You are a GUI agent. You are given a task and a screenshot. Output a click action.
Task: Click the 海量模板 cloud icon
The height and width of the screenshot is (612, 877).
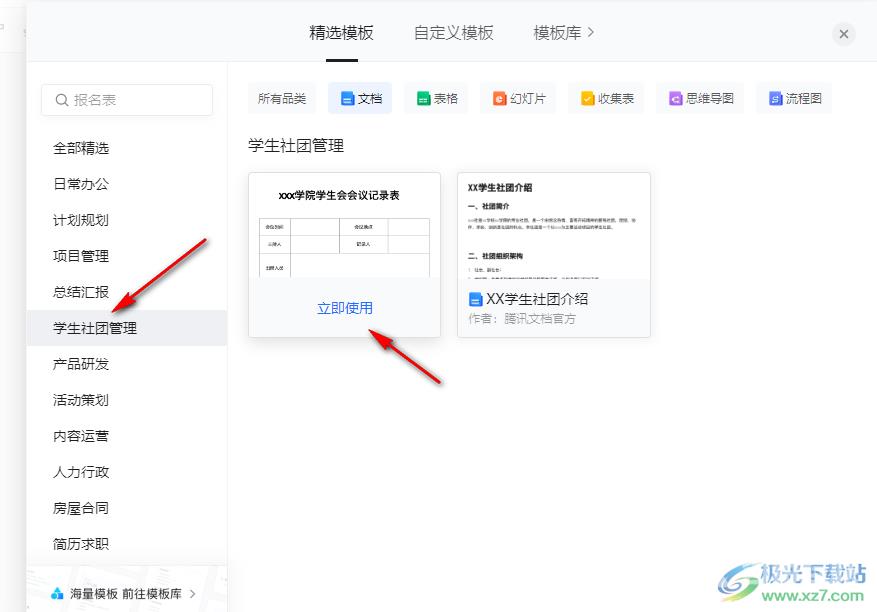[x=57, y=594]
